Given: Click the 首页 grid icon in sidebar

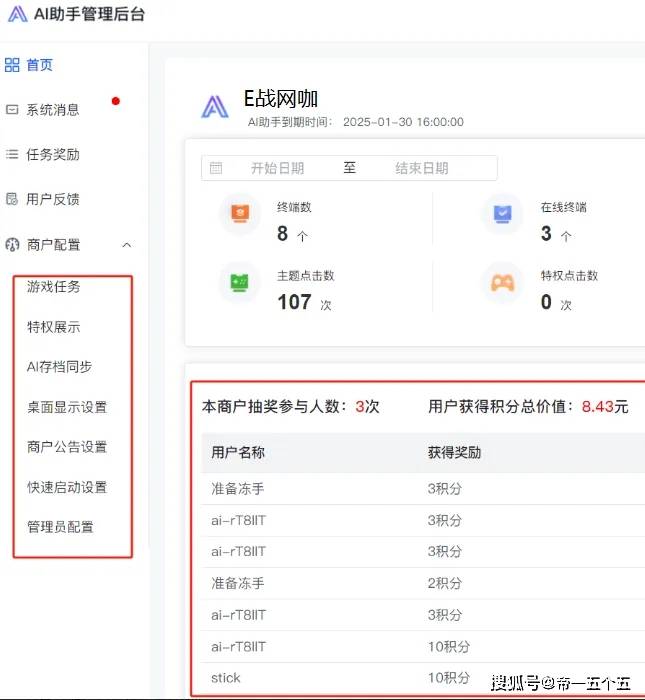Looking at the screenshot, I should point(12,65).
